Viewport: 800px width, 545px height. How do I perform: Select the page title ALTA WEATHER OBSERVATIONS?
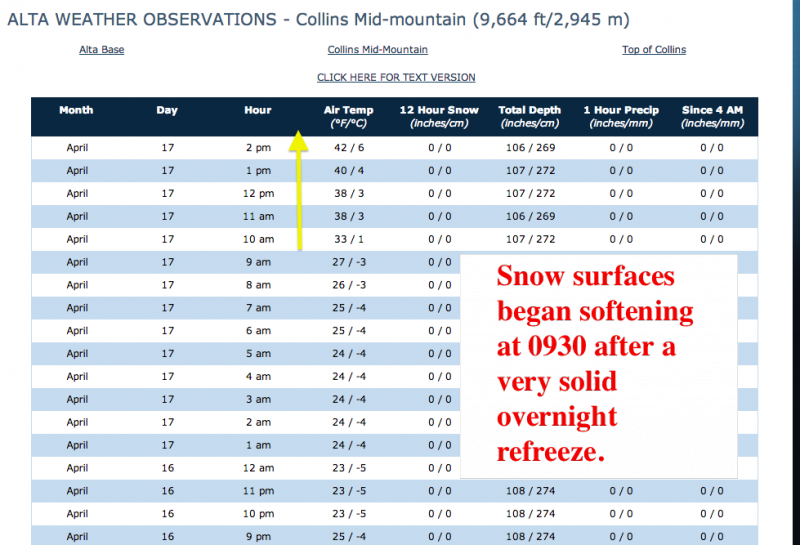click(142, 19)
